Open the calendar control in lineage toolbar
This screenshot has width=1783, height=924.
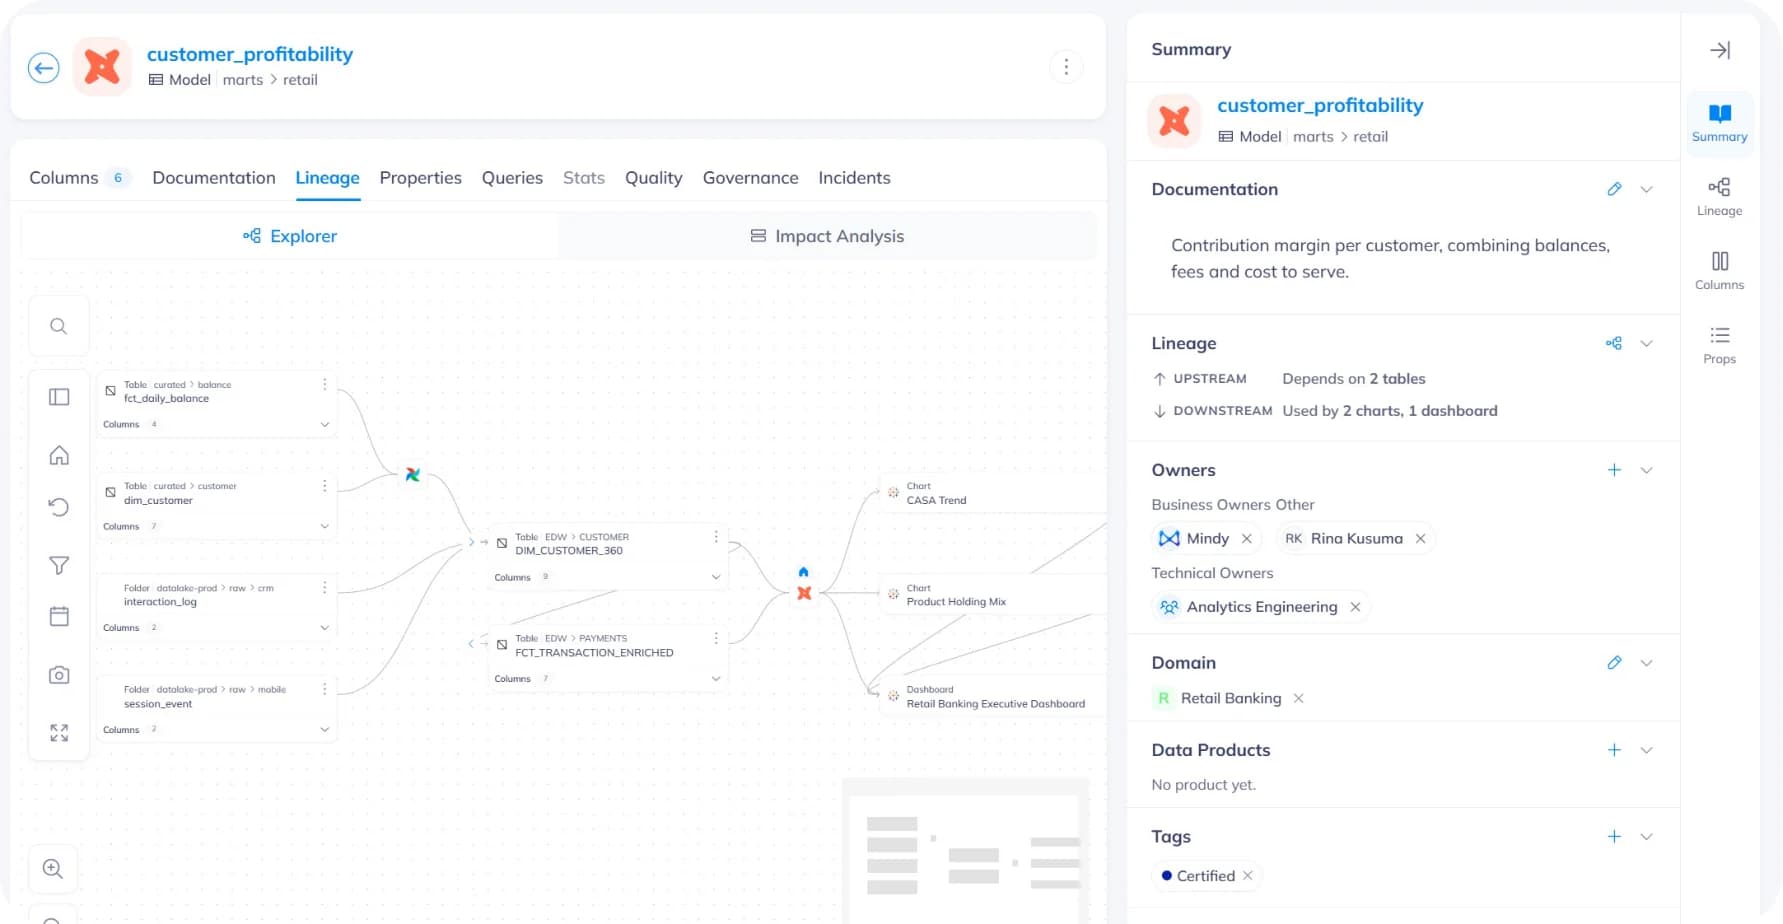coord(59,616)
